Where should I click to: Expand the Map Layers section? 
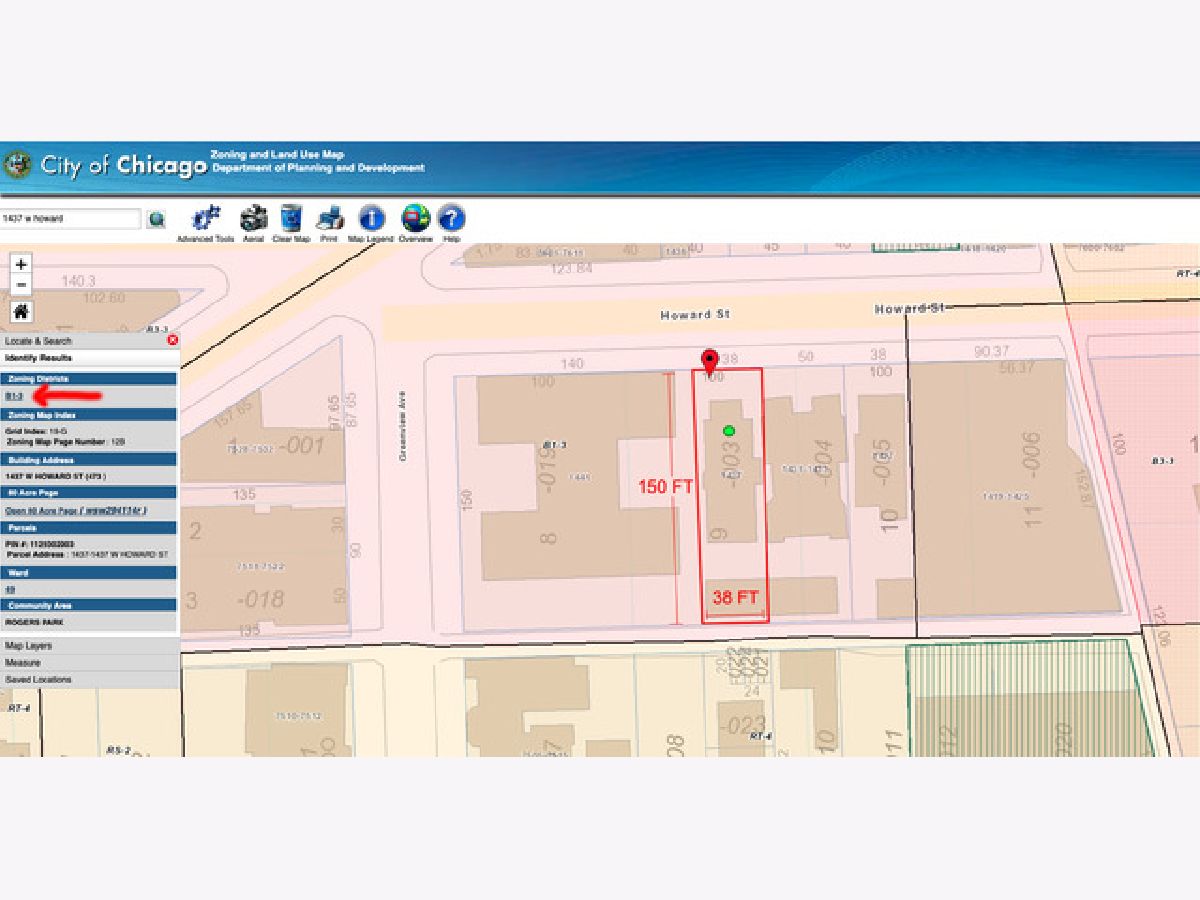(x=29, y=646)
